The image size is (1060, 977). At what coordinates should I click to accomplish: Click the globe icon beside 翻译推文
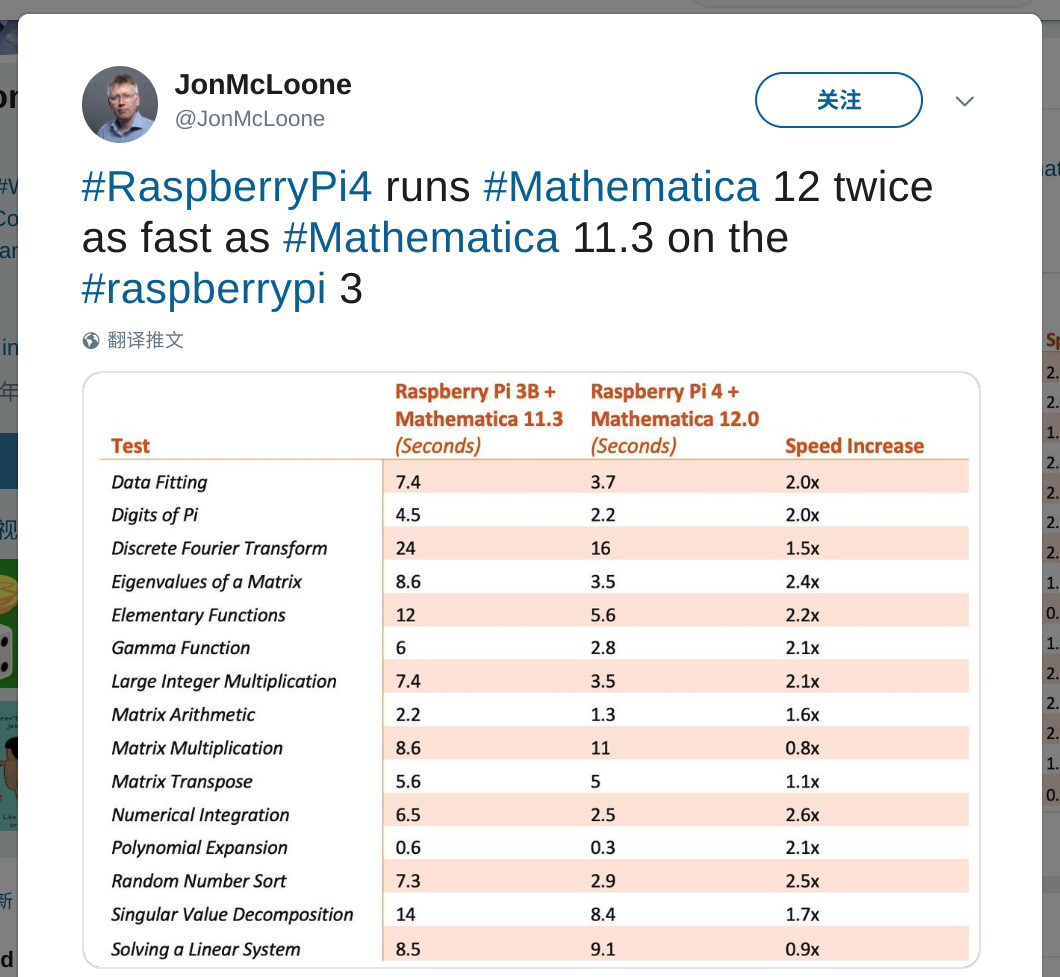tap(91, 341)
